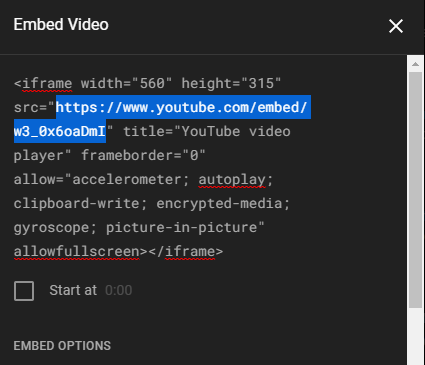Click the scrollbar track below the thumb
The height and width of the screenshot is (365, 425).
point(415,337)
